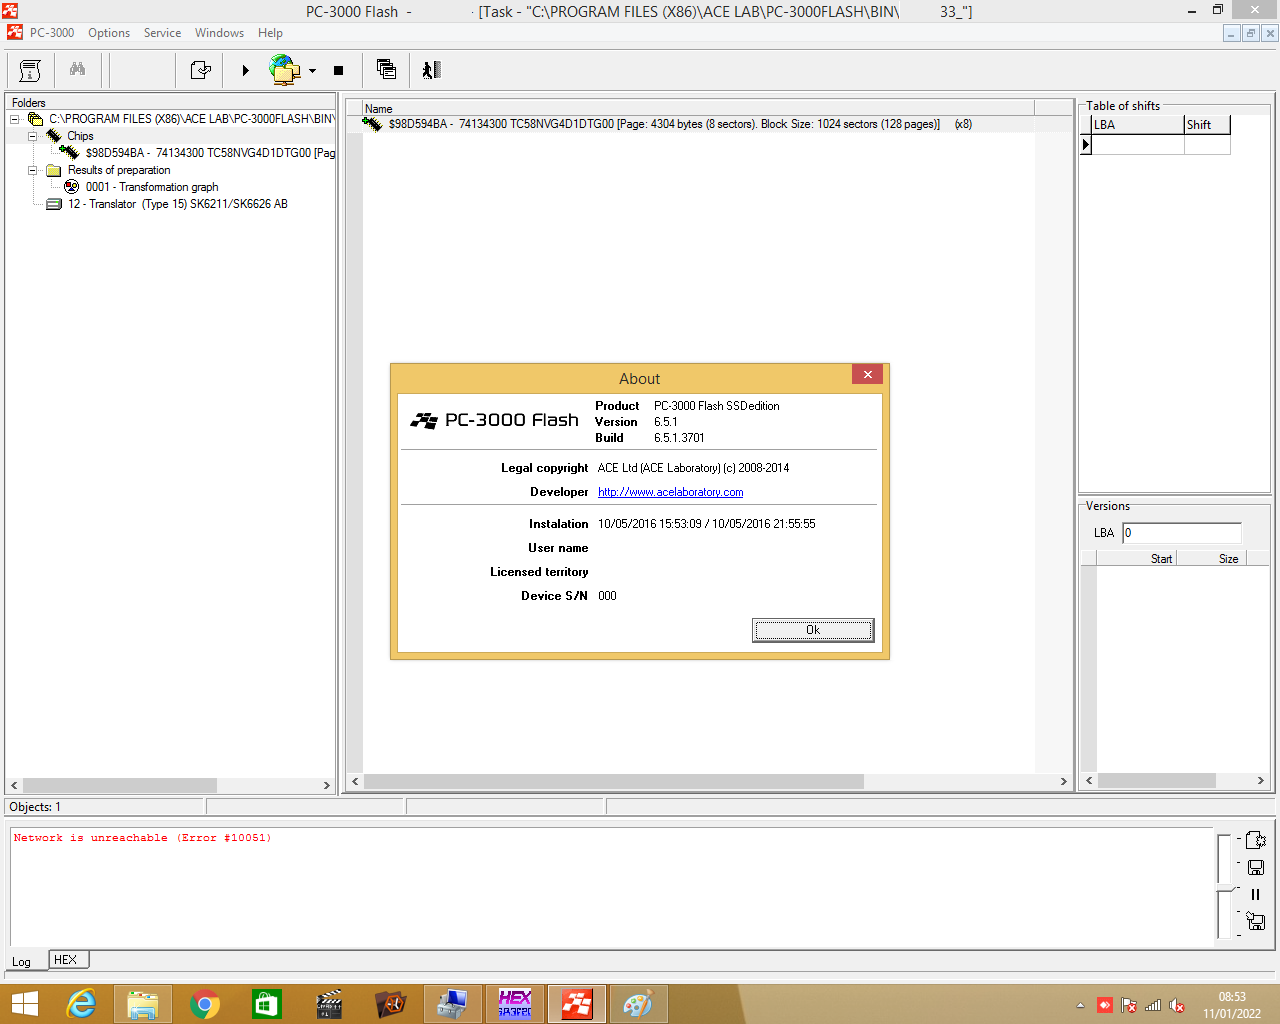This screenshot has width=1280, height=1024.
Task: Click the scroll script icon in toolbar
Action: pos(30,70)
